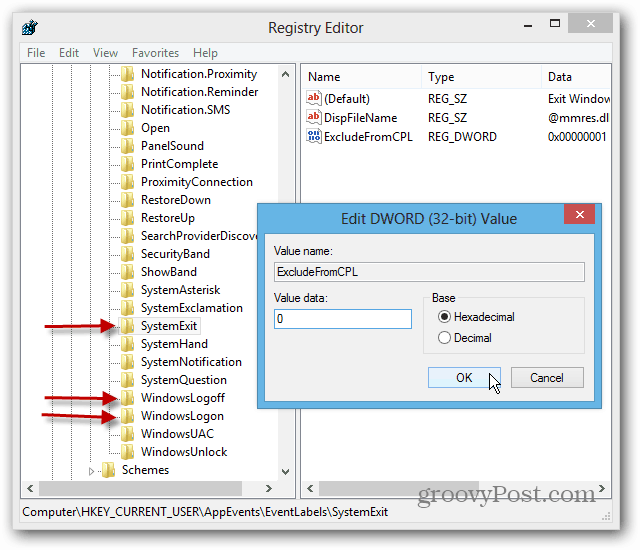The width and height of the screenshot is (640, 550).
Task: Open the Edit menu
Action: (x=69, y=53)
